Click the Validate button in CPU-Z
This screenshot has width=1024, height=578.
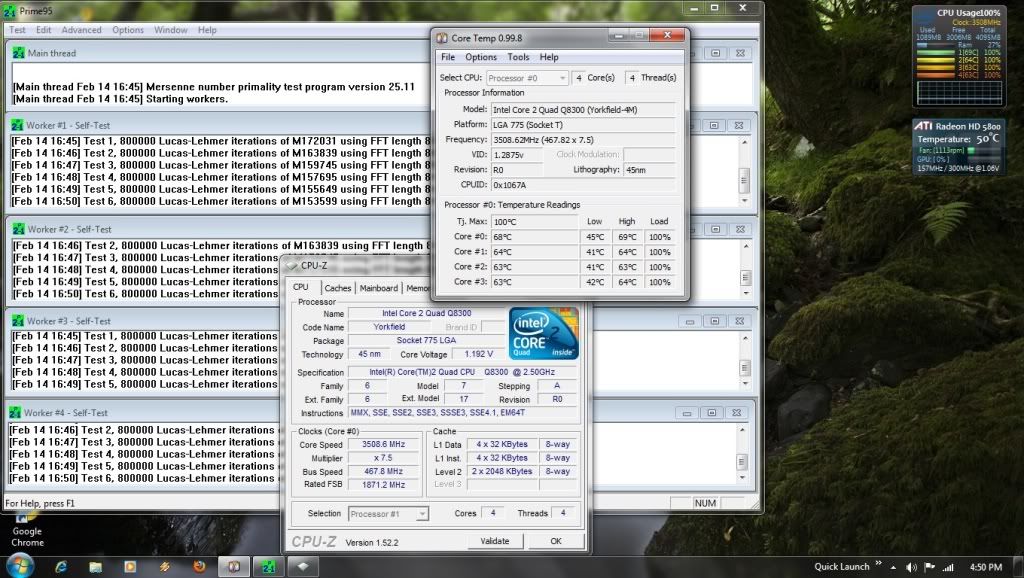coord(494,541)
